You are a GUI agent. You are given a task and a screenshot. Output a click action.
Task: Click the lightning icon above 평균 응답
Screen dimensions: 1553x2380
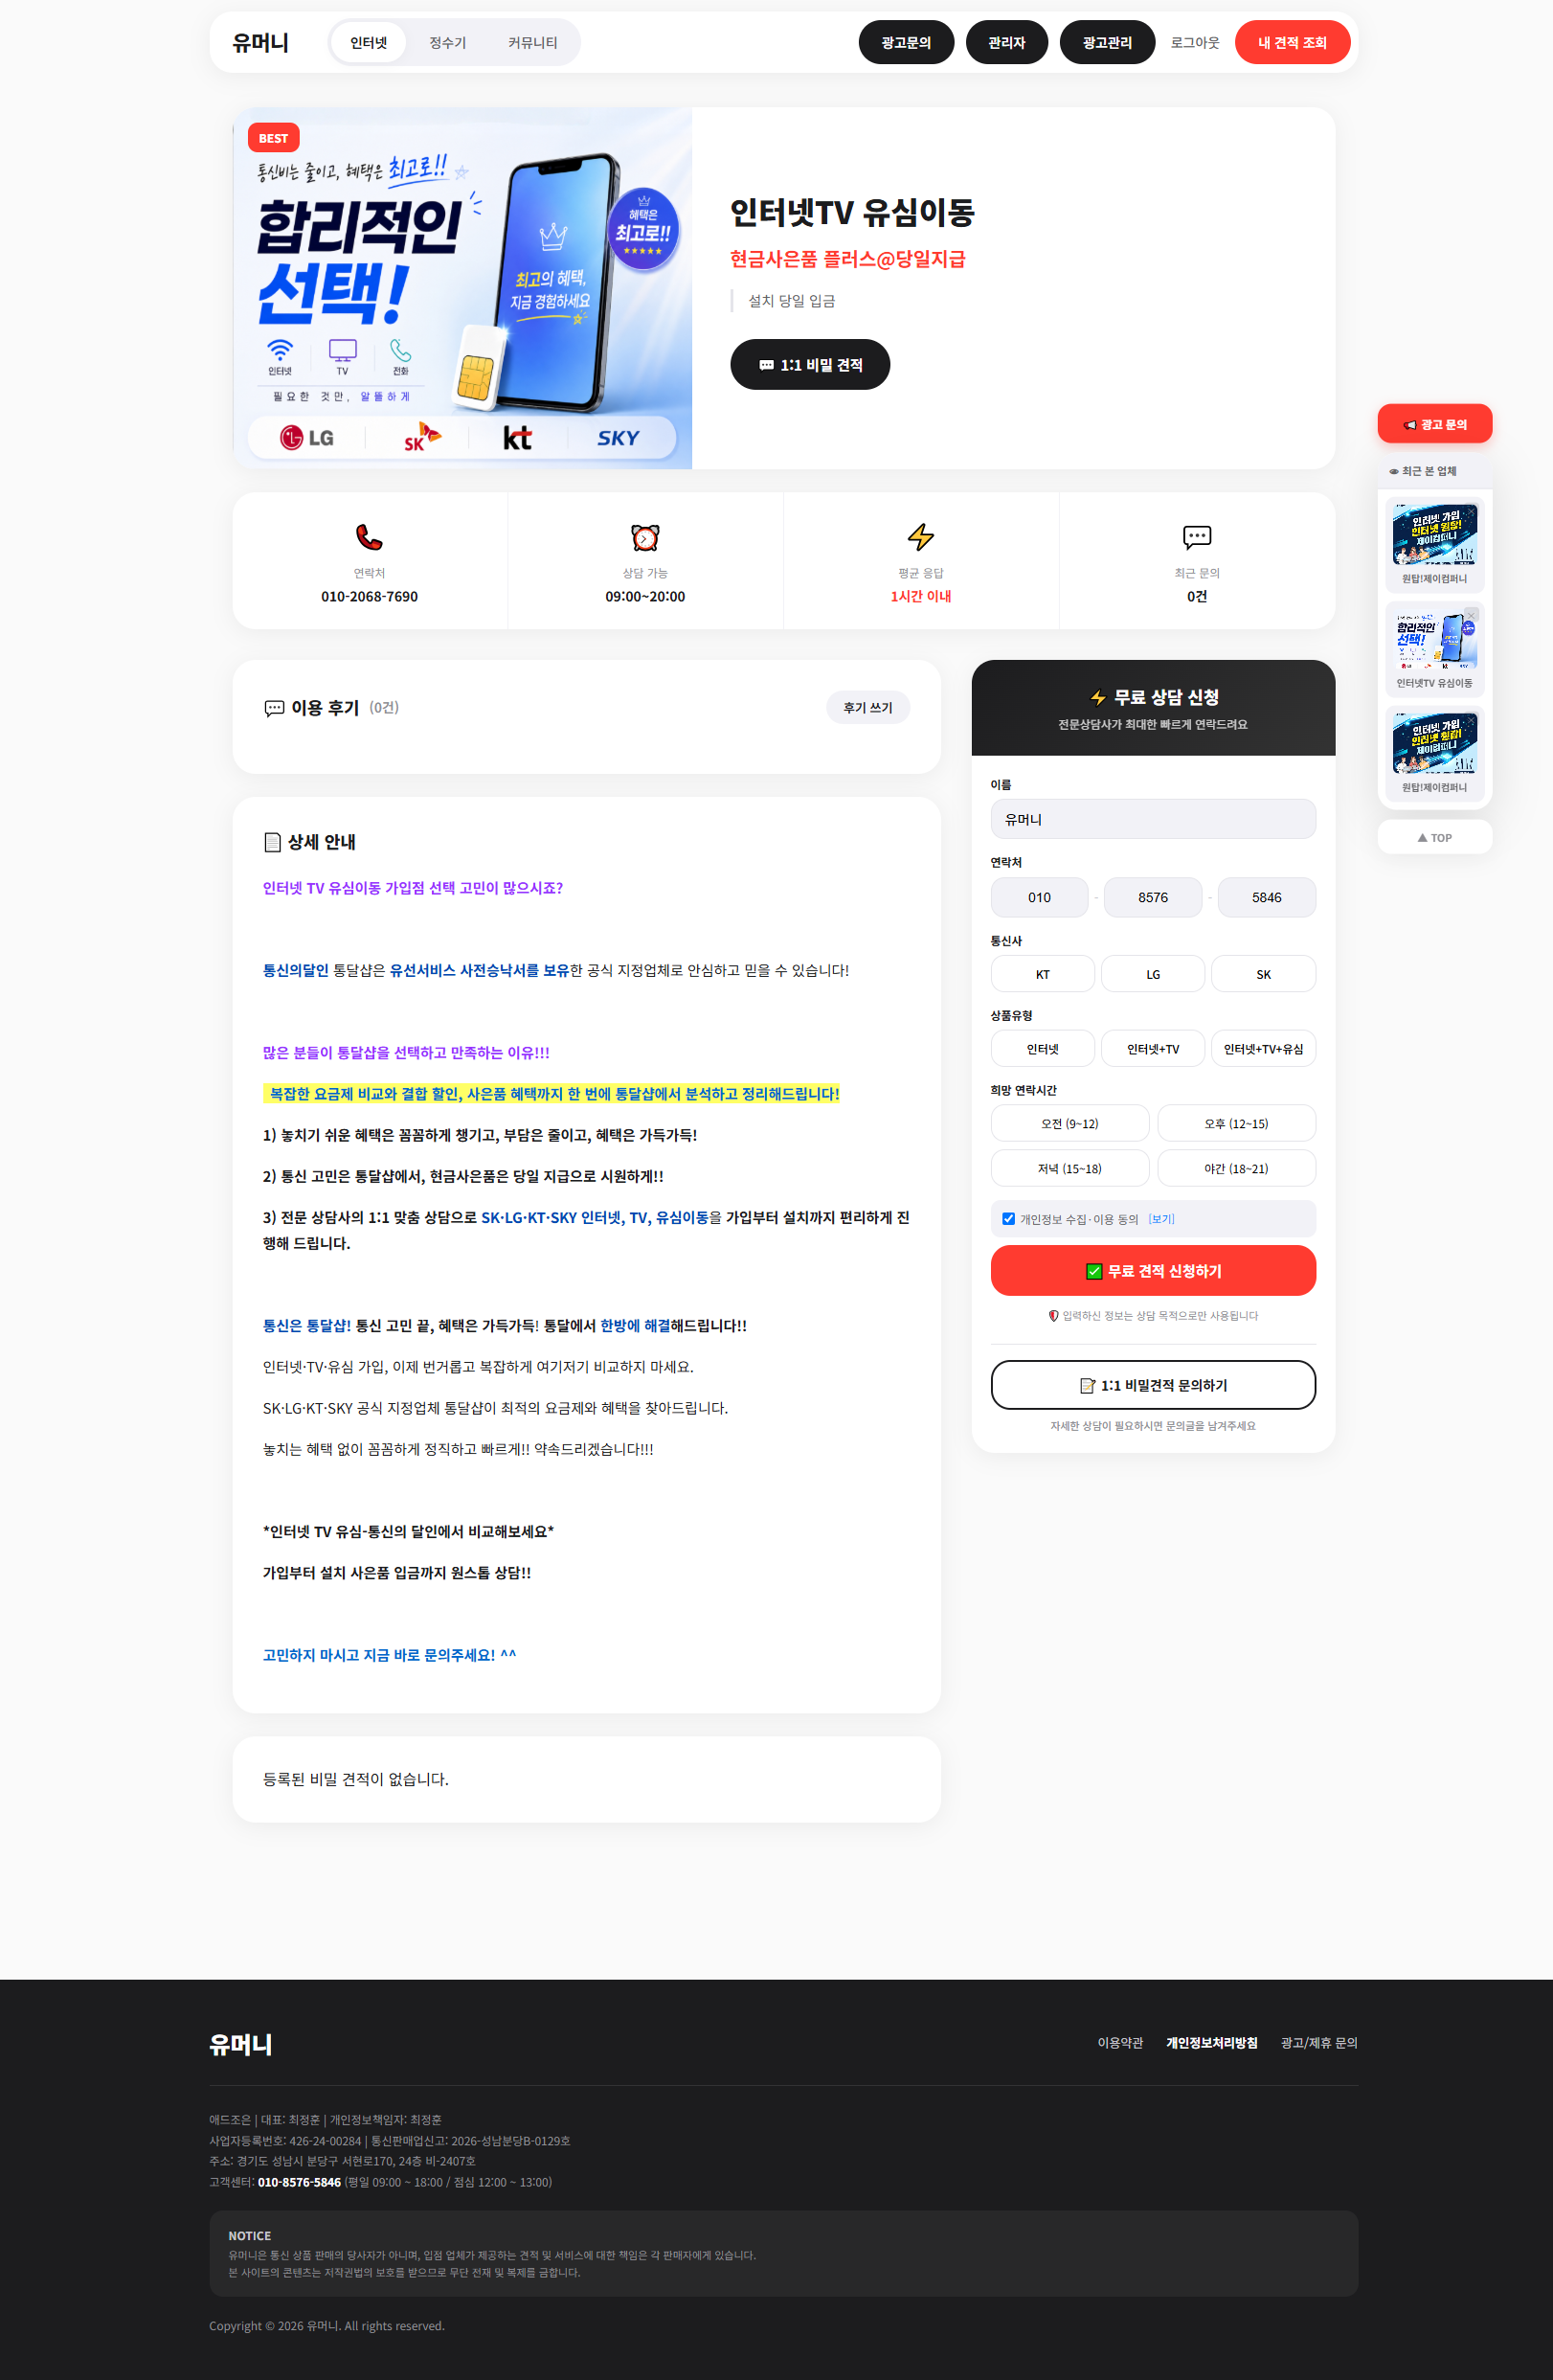(x=921, y=537)
